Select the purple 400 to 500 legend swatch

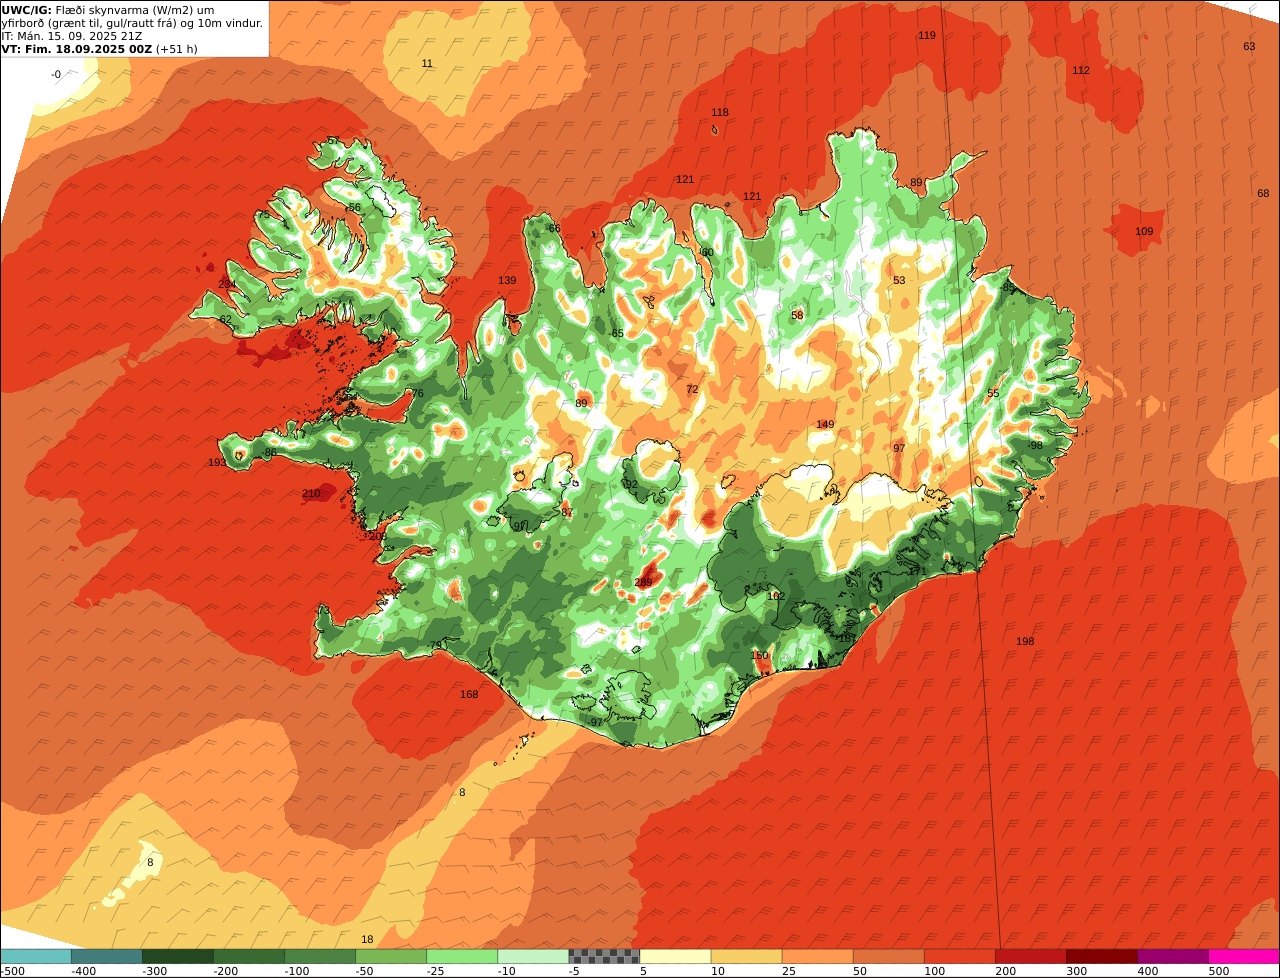coord(1173,956)
